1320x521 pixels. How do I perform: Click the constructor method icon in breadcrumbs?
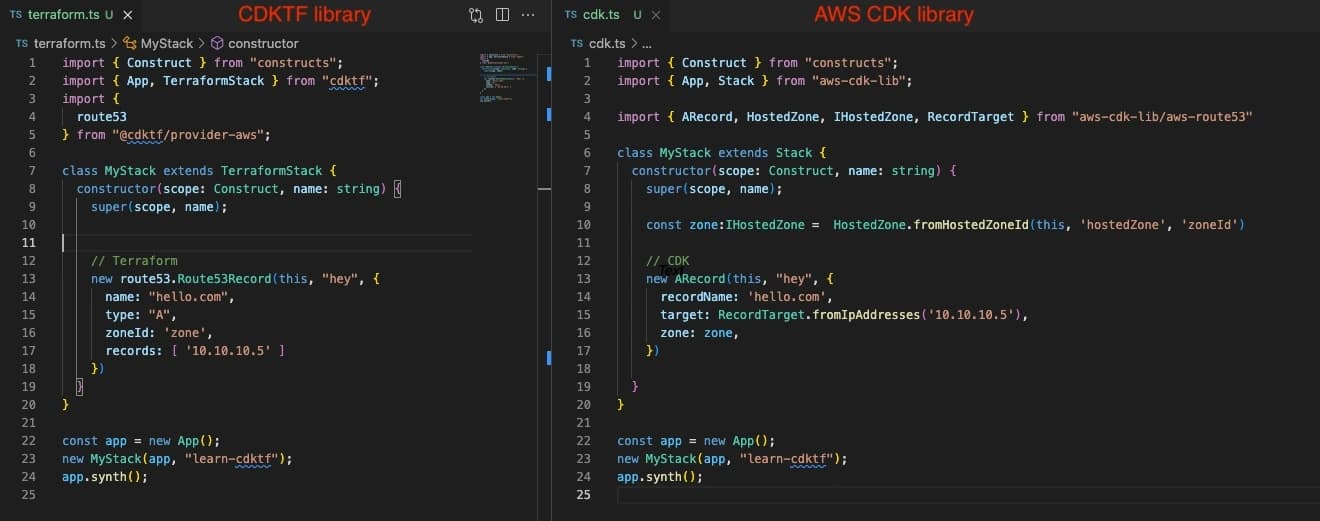(217, 43)
